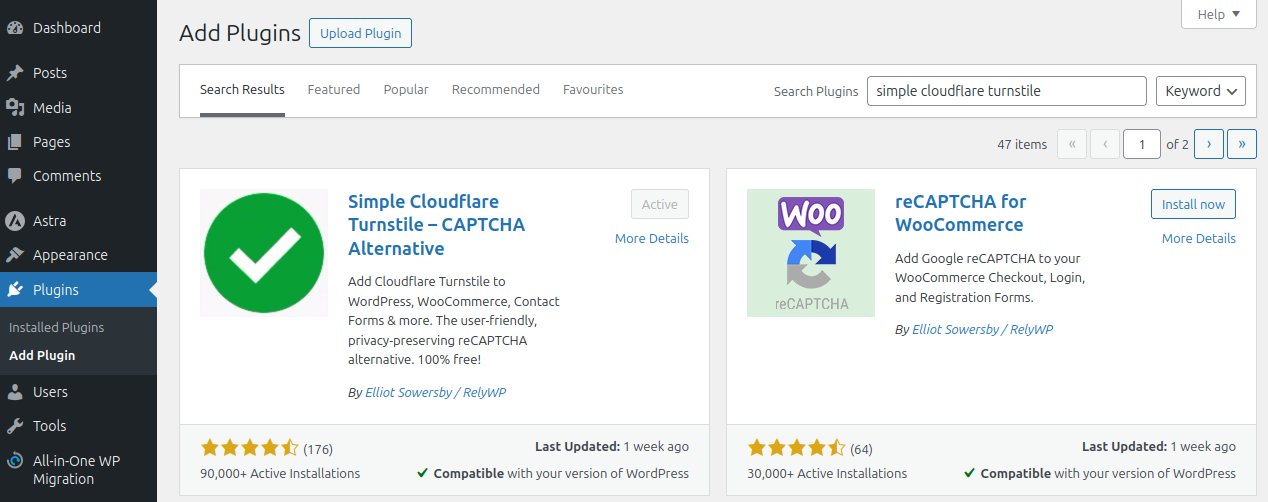Click the Upload Plugin button

(x=360, y=33)
